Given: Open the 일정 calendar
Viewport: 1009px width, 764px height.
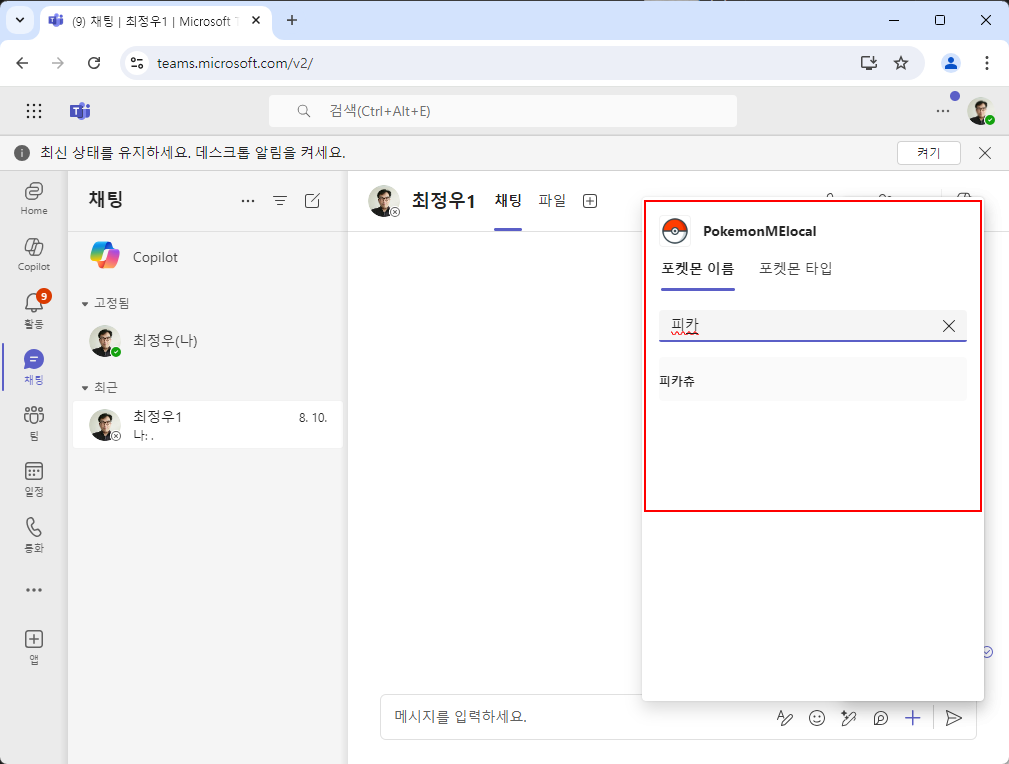Looking at the screenshot, I should tap(33, 478).
